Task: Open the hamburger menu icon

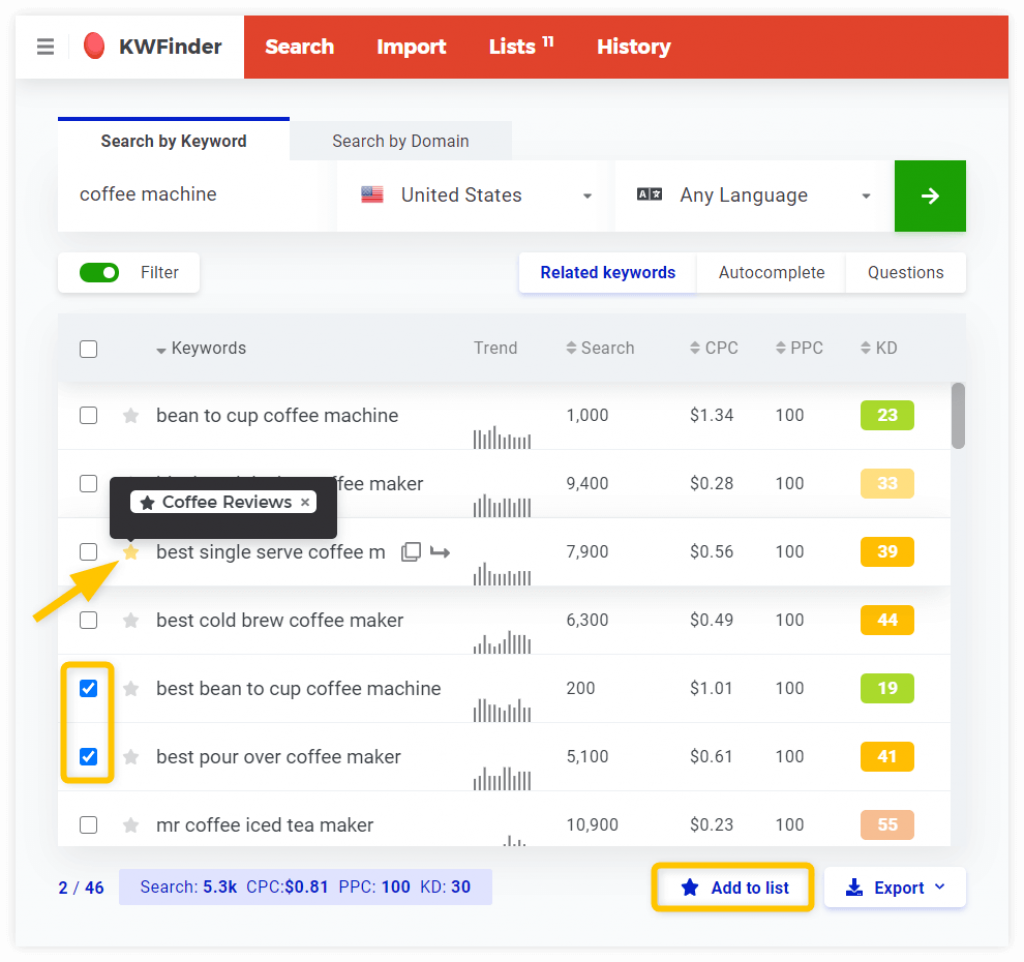Action: [x=45, y=47]
